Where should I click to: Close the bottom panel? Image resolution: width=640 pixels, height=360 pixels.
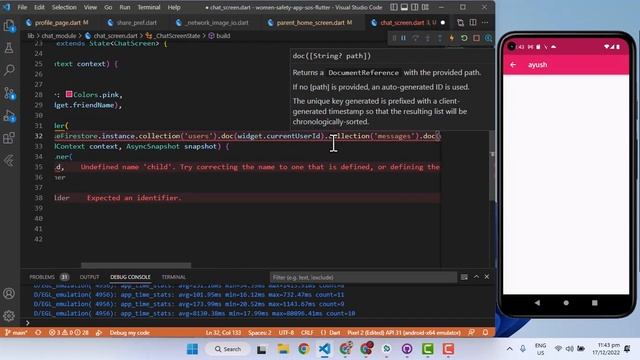(x=487, y=277)
